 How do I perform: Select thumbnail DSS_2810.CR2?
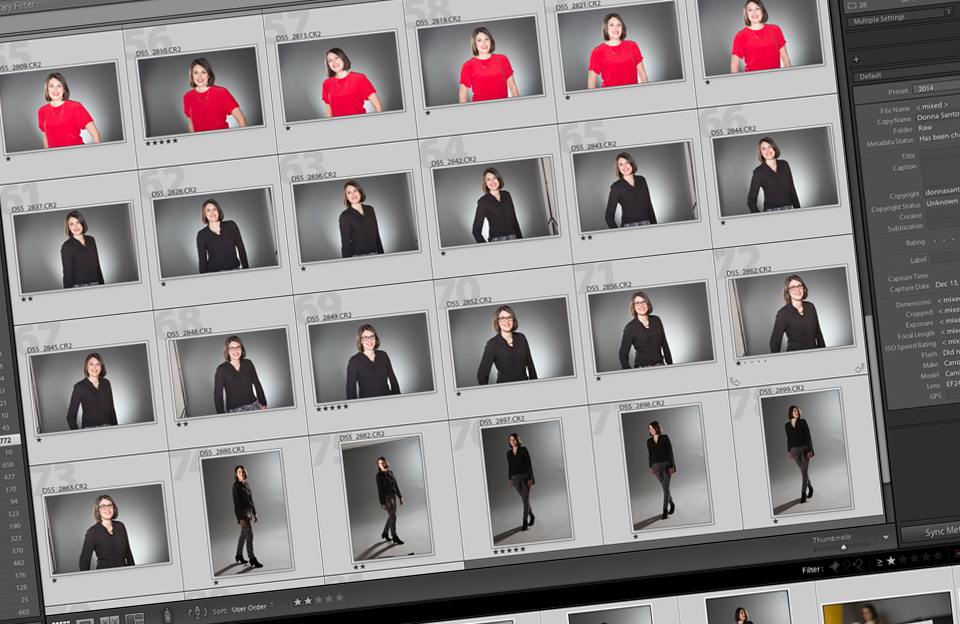200,92
